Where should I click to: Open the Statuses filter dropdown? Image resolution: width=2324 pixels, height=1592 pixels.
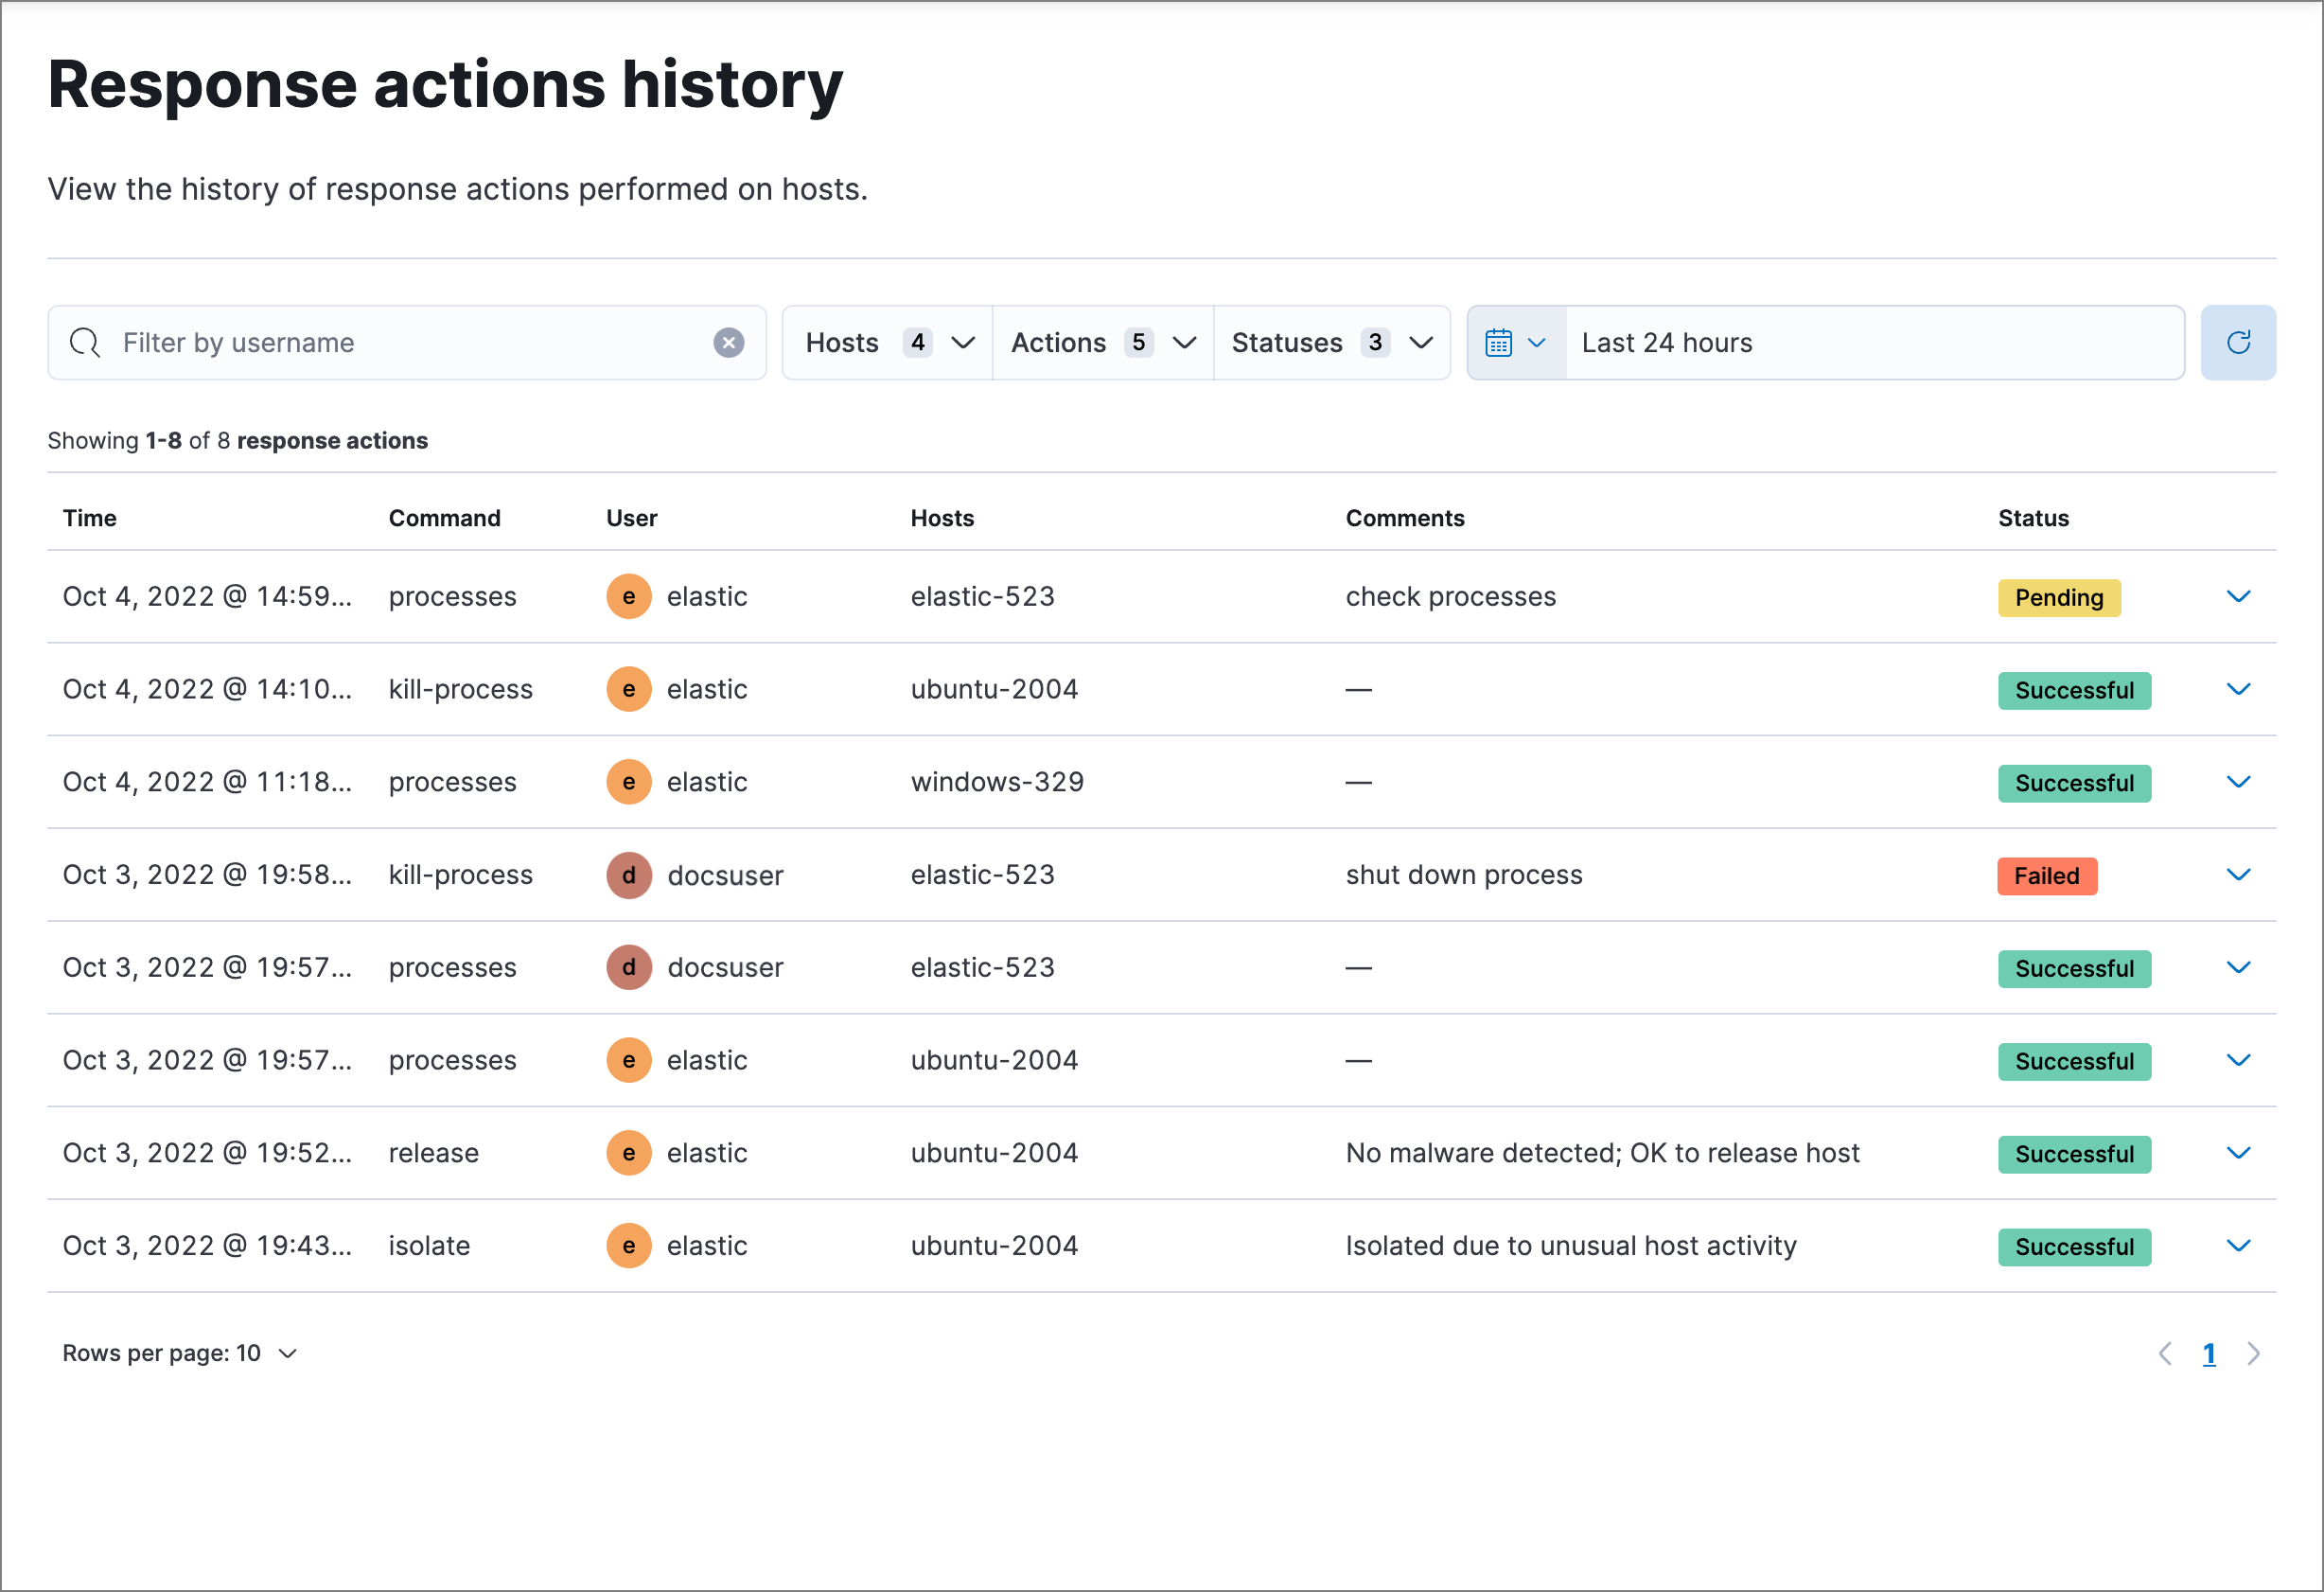1331,342
